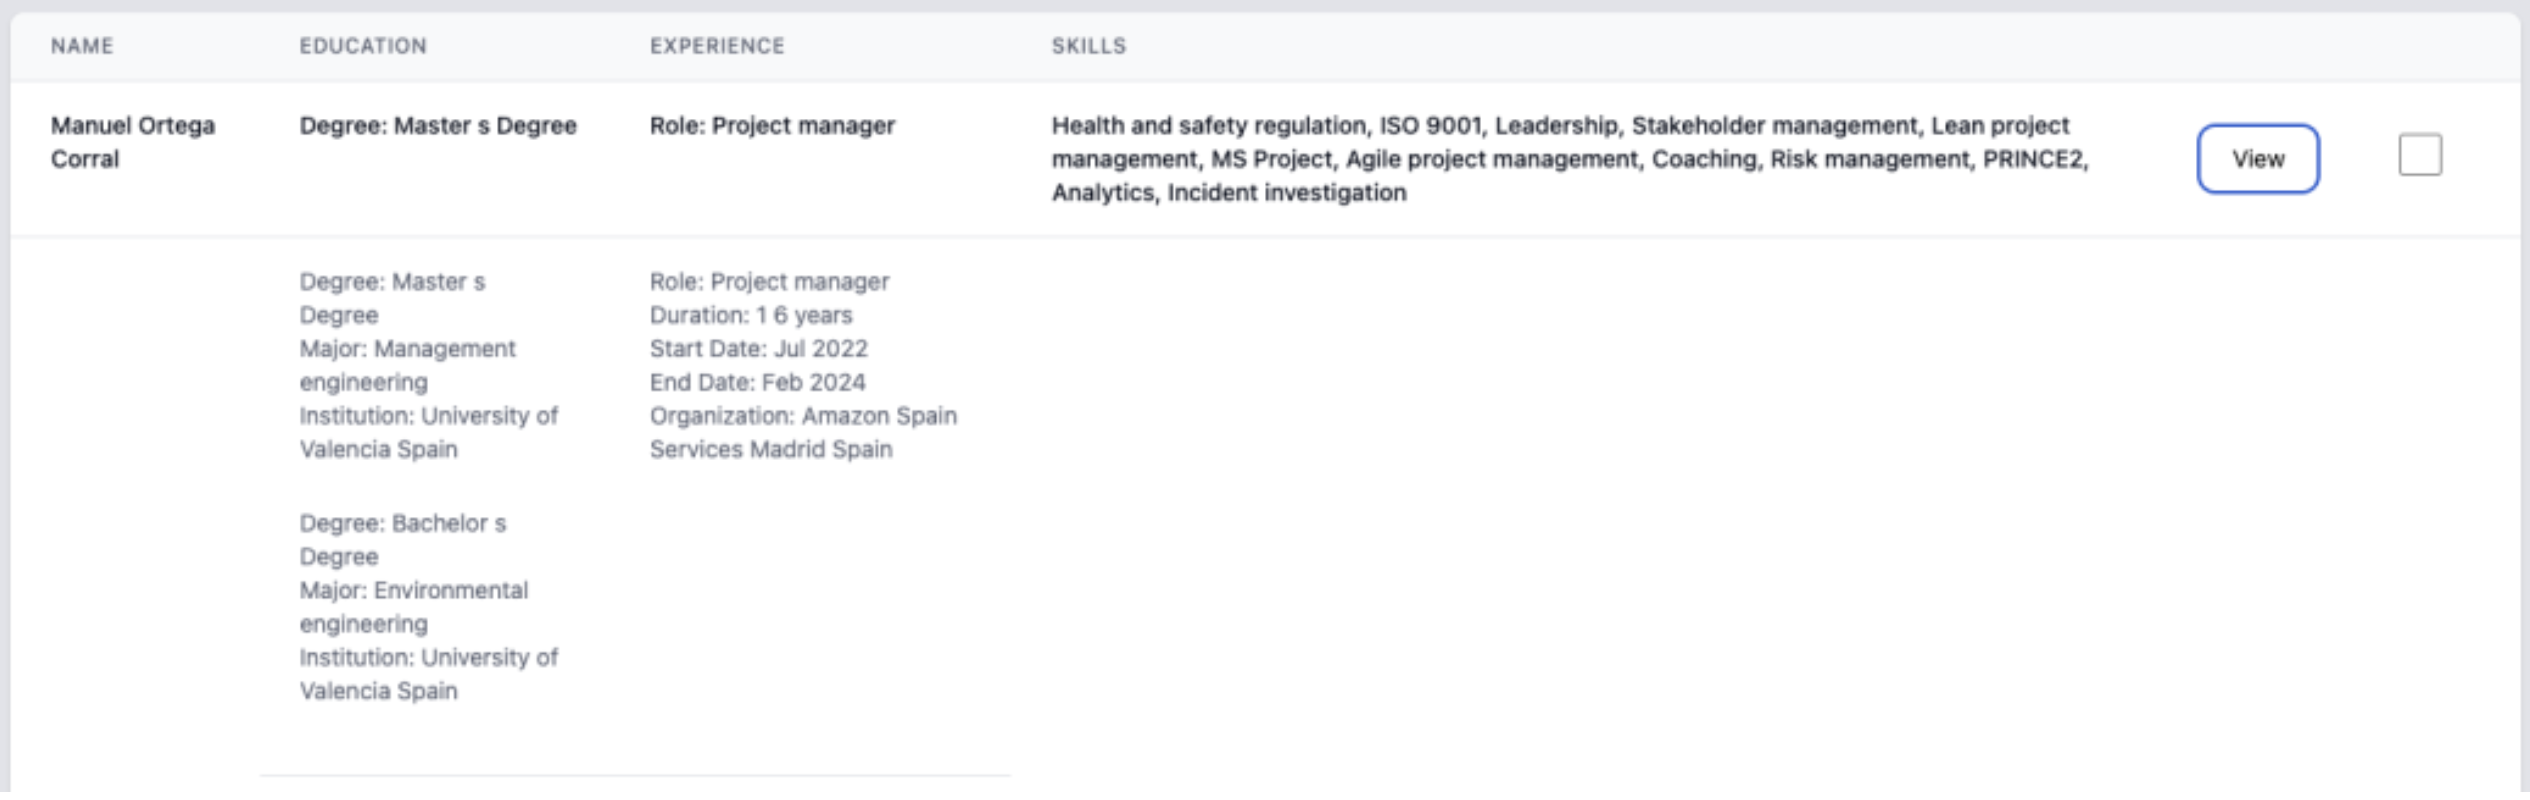Click the grey 'Role: Project manager' detail line
Image resolution: width=2530 pixels, height=800 pixels.
point(769,282)
